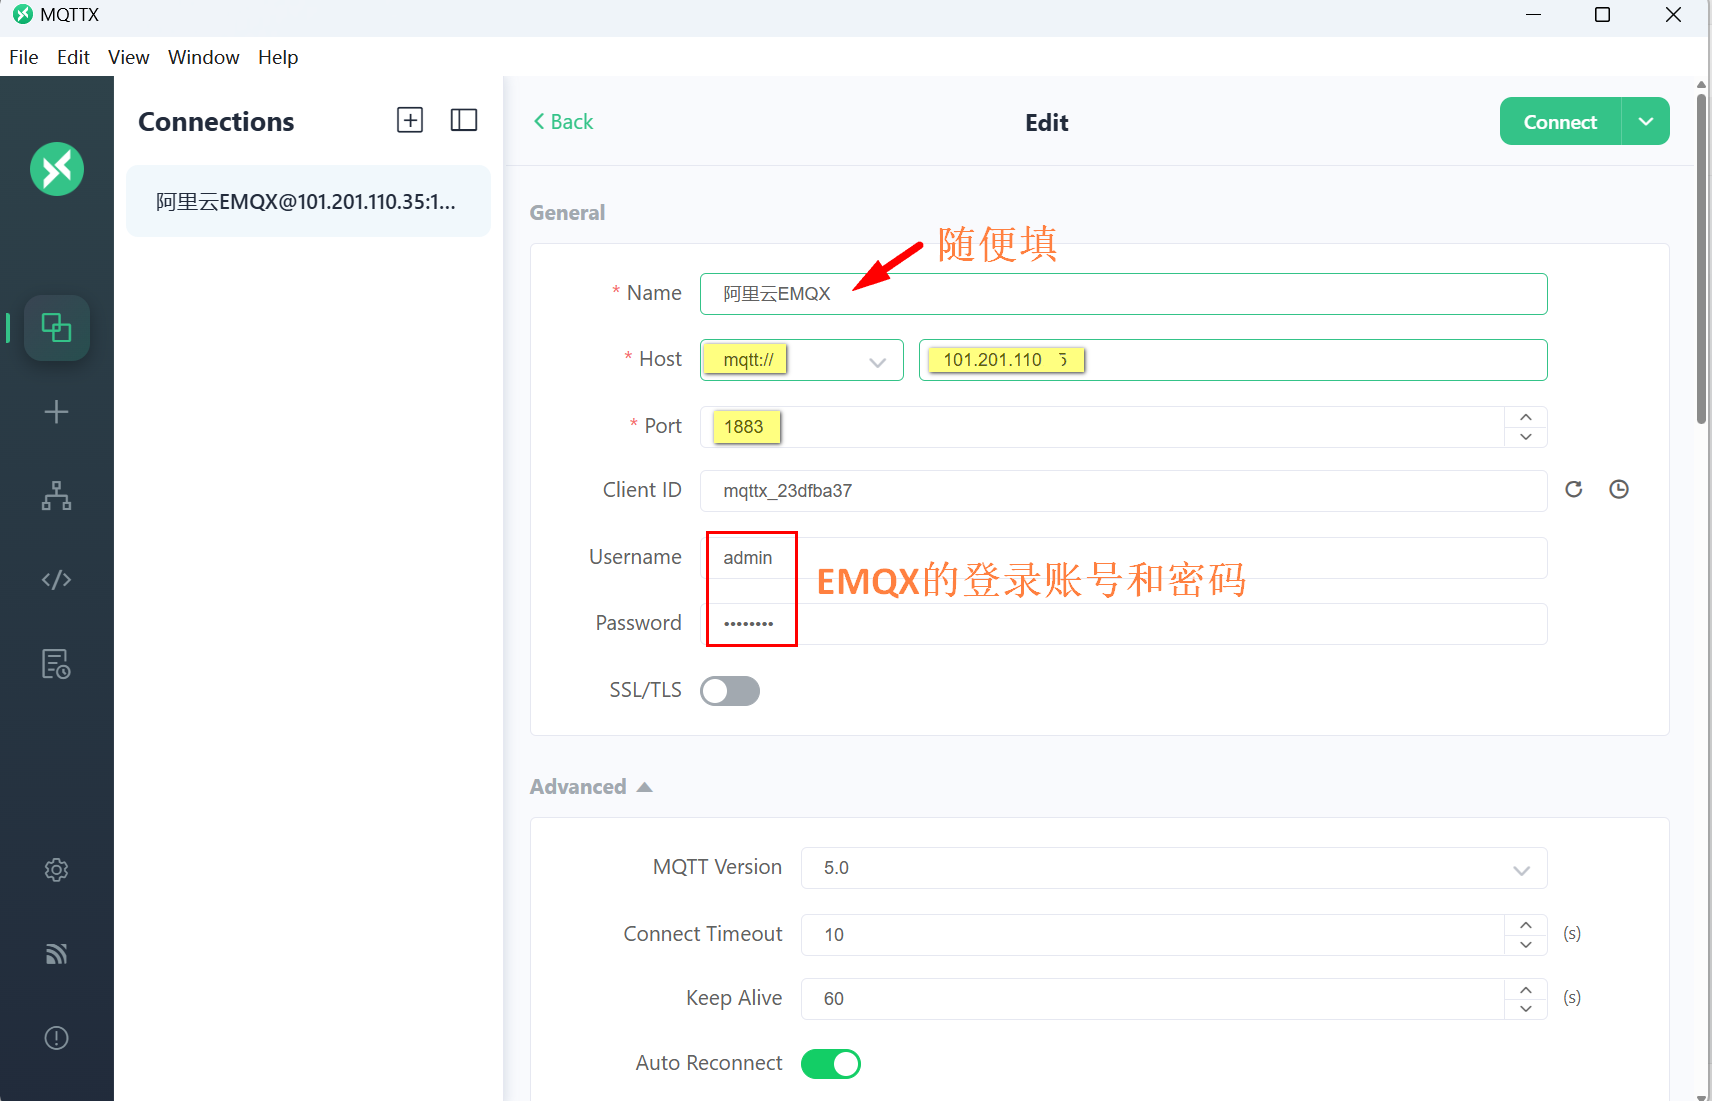Decrease Connect Timeout with down arrow
This screenshot has height=1101, width=1712.
tap(1526, 945)
